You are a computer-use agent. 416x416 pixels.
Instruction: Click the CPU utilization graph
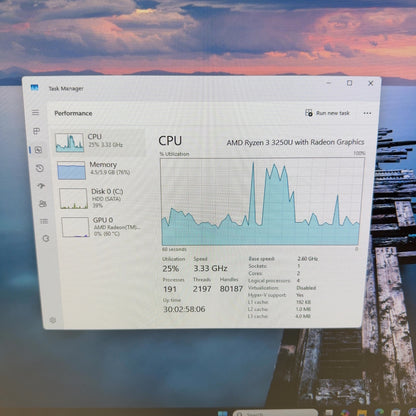pyautogui.click(x=262, y=202)
